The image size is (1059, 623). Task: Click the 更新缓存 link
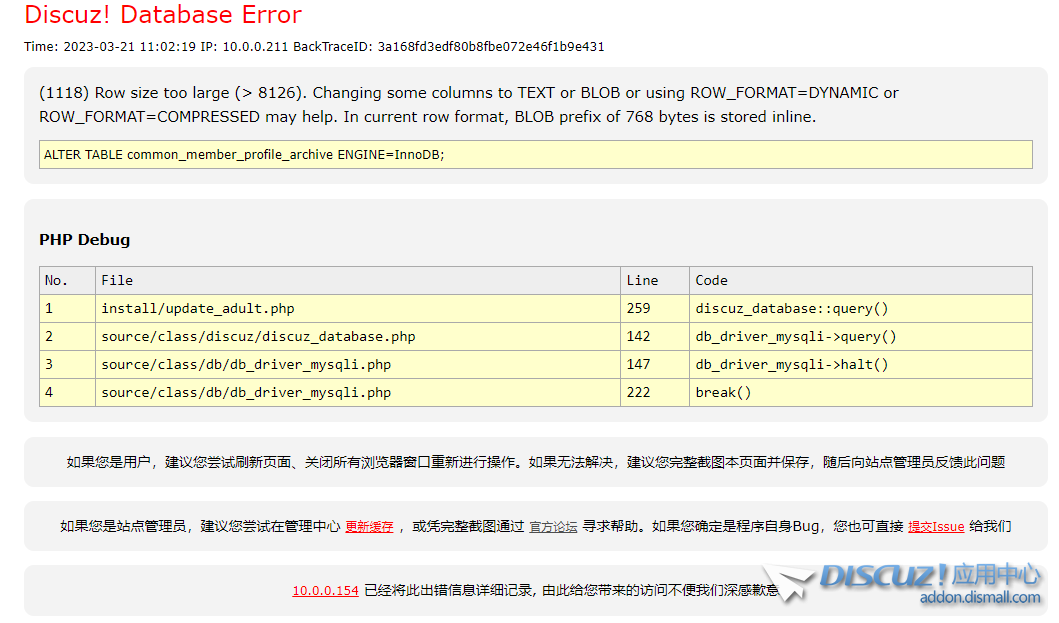click(369, 526)
